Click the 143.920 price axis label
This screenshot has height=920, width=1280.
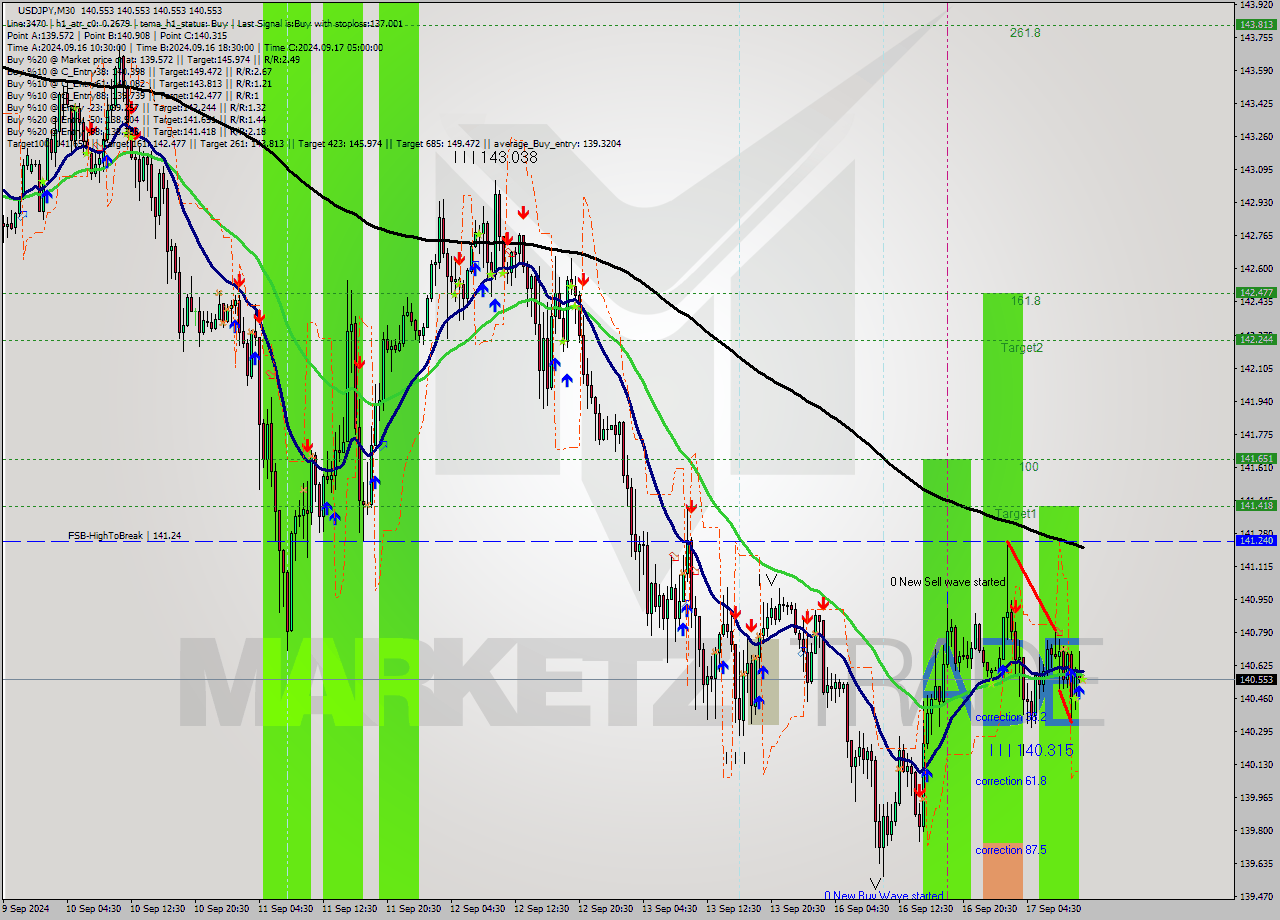[1256, 5]
